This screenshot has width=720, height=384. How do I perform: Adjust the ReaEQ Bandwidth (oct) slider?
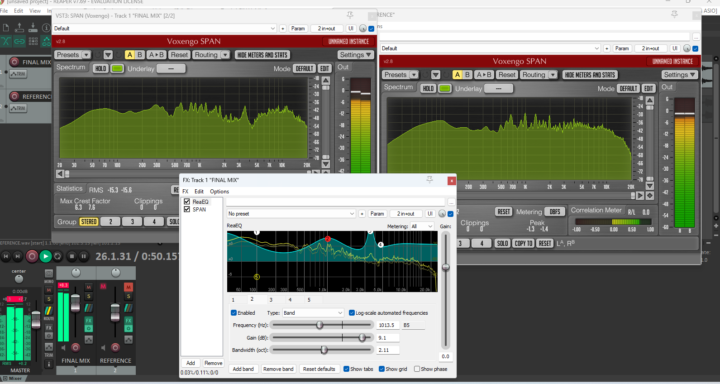coord(321,350)
